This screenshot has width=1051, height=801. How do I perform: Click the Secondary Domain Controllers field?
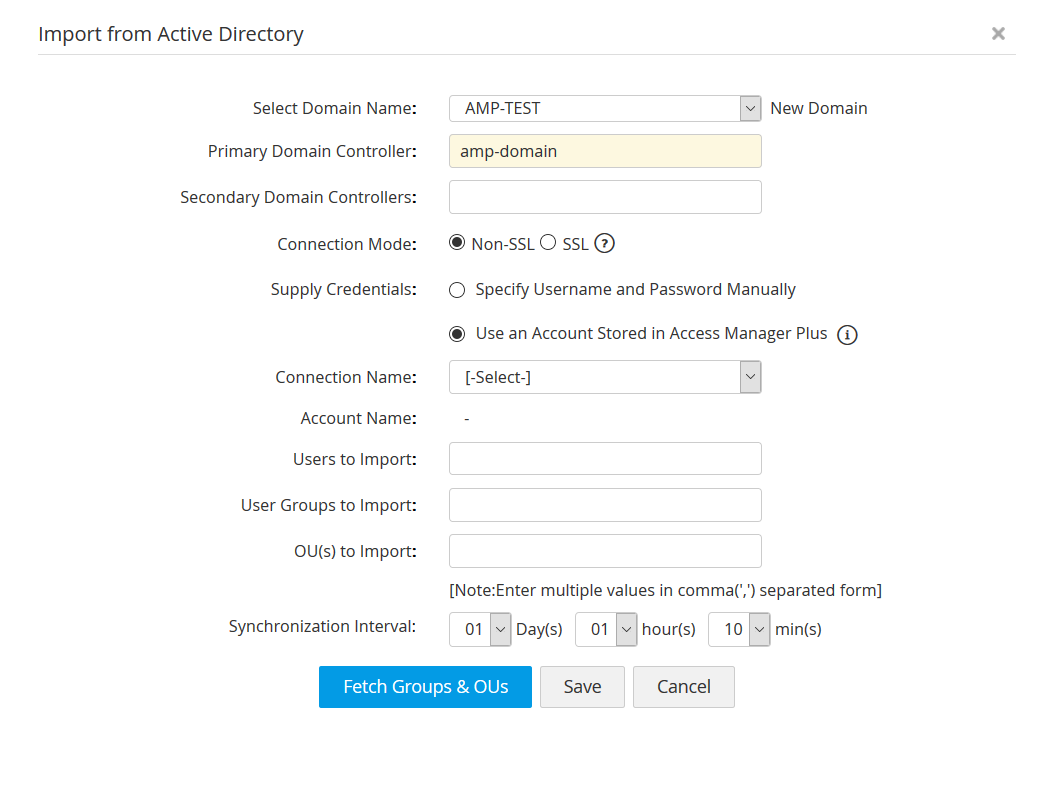tap(605, 197)
